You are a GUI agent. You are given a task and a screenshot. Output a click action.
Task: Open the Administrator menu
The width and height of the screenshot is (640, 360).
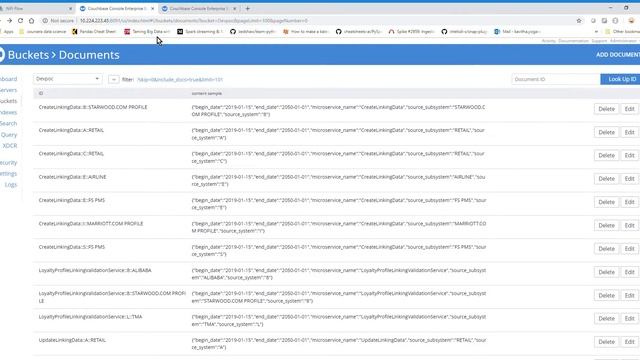point(624,41)
